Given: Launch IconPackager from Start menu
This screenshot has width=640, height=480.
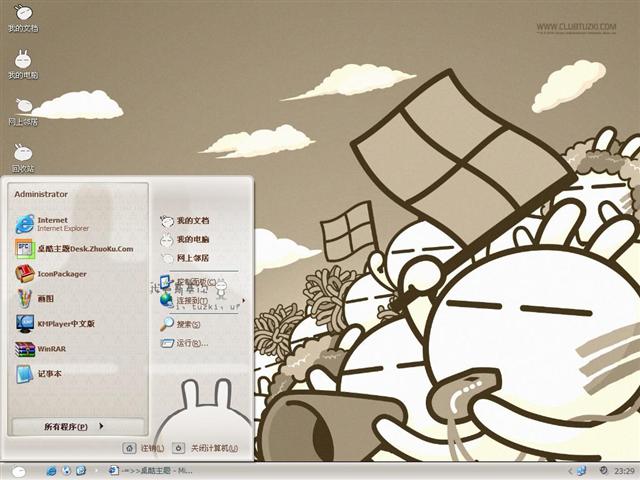Looking at the screenshot, I should [51, 274].
